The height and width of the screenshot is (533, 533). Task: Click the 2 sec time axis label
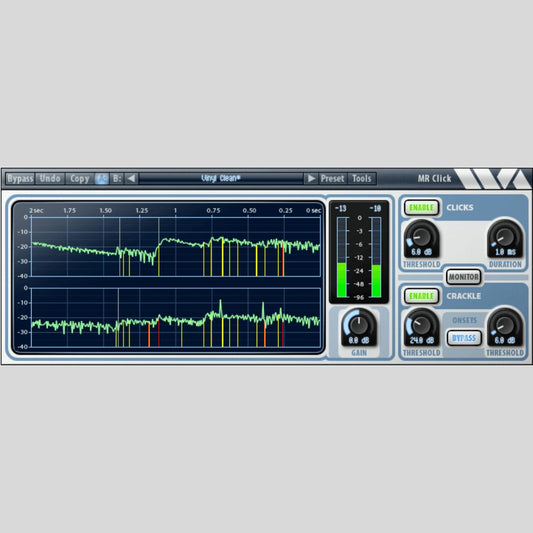tap(36, 210)
